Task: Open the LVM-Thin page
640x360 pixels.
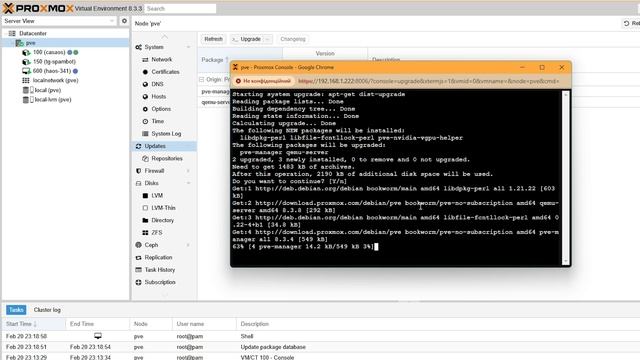Action: click(x=163, y=208)
